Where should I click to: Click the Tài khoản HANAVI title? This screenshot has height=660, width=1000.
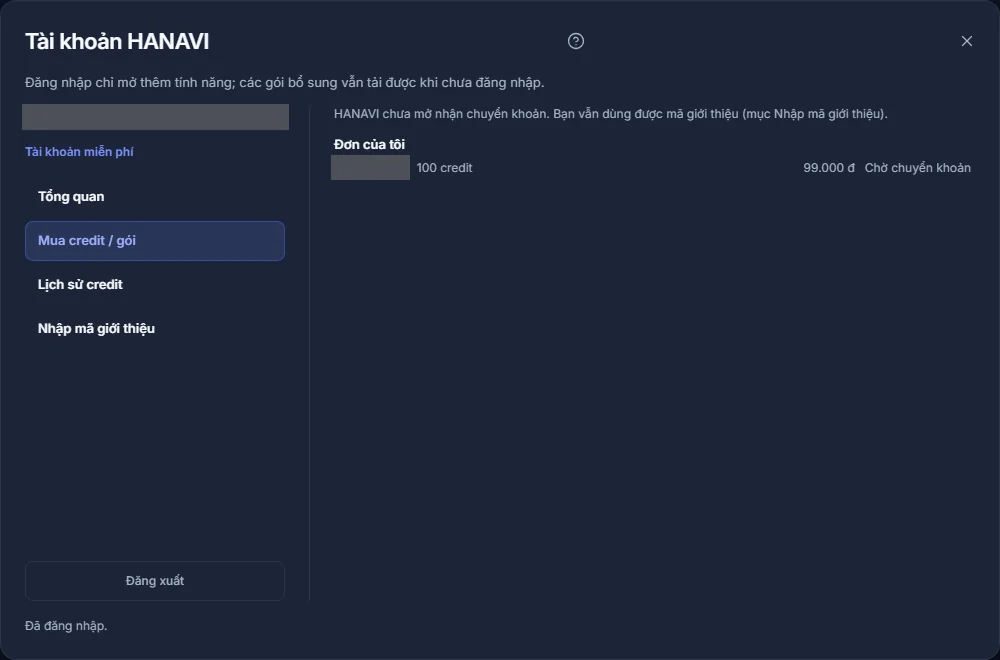click(117, 41)
